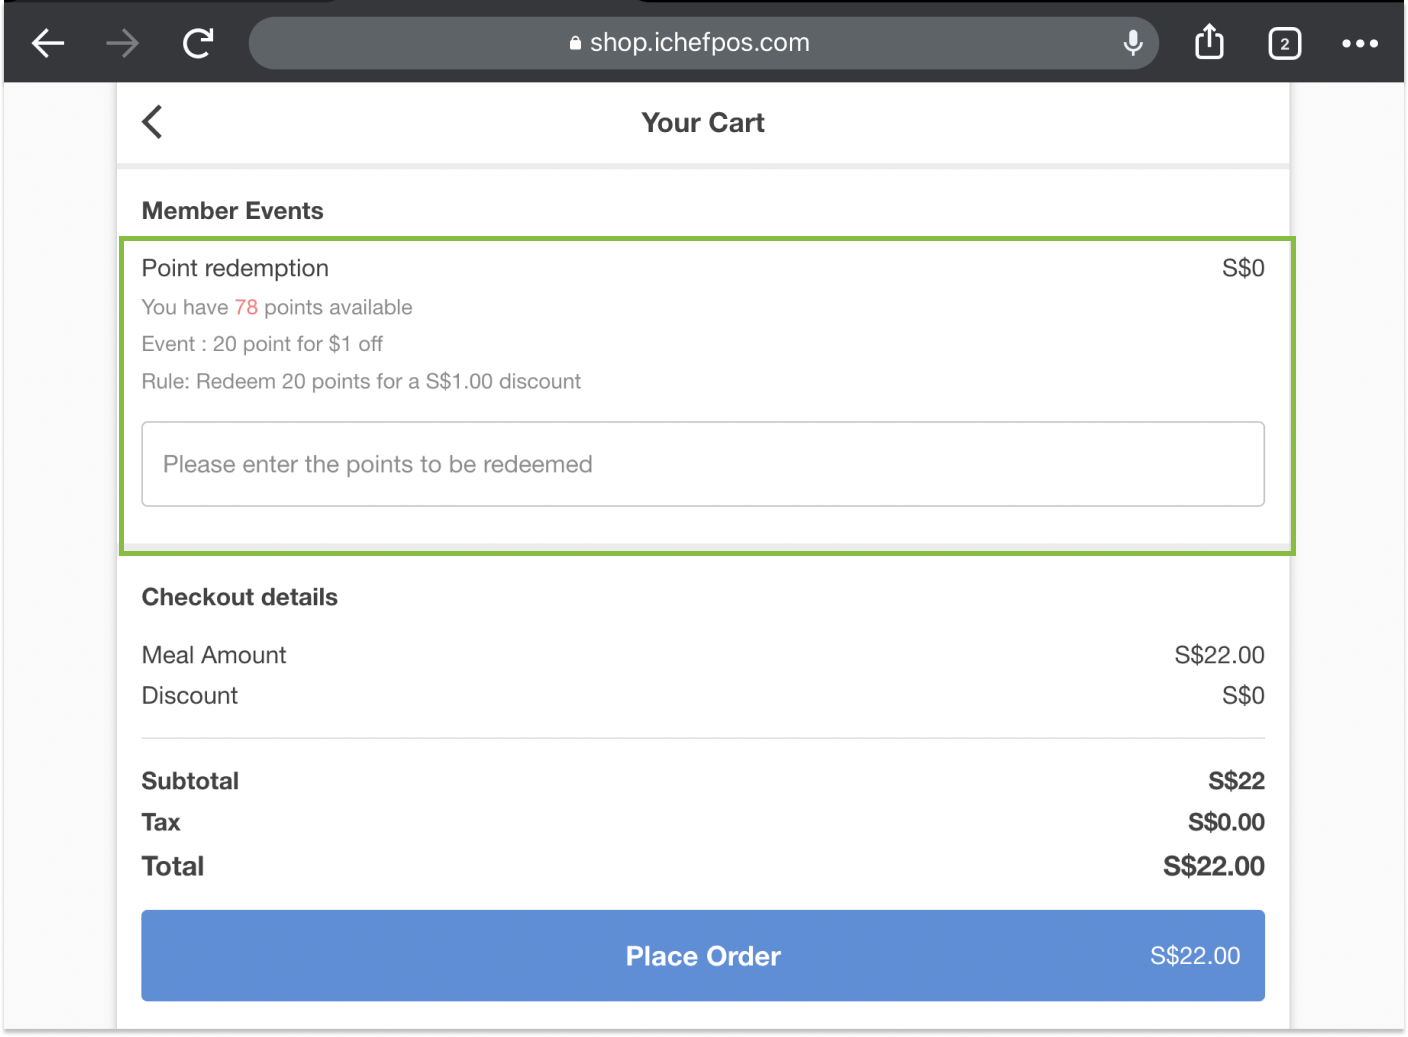Tap the S$22.00 amount on Place Order
This screenshot has width=1408, height=1037.
click(1194, 956)
